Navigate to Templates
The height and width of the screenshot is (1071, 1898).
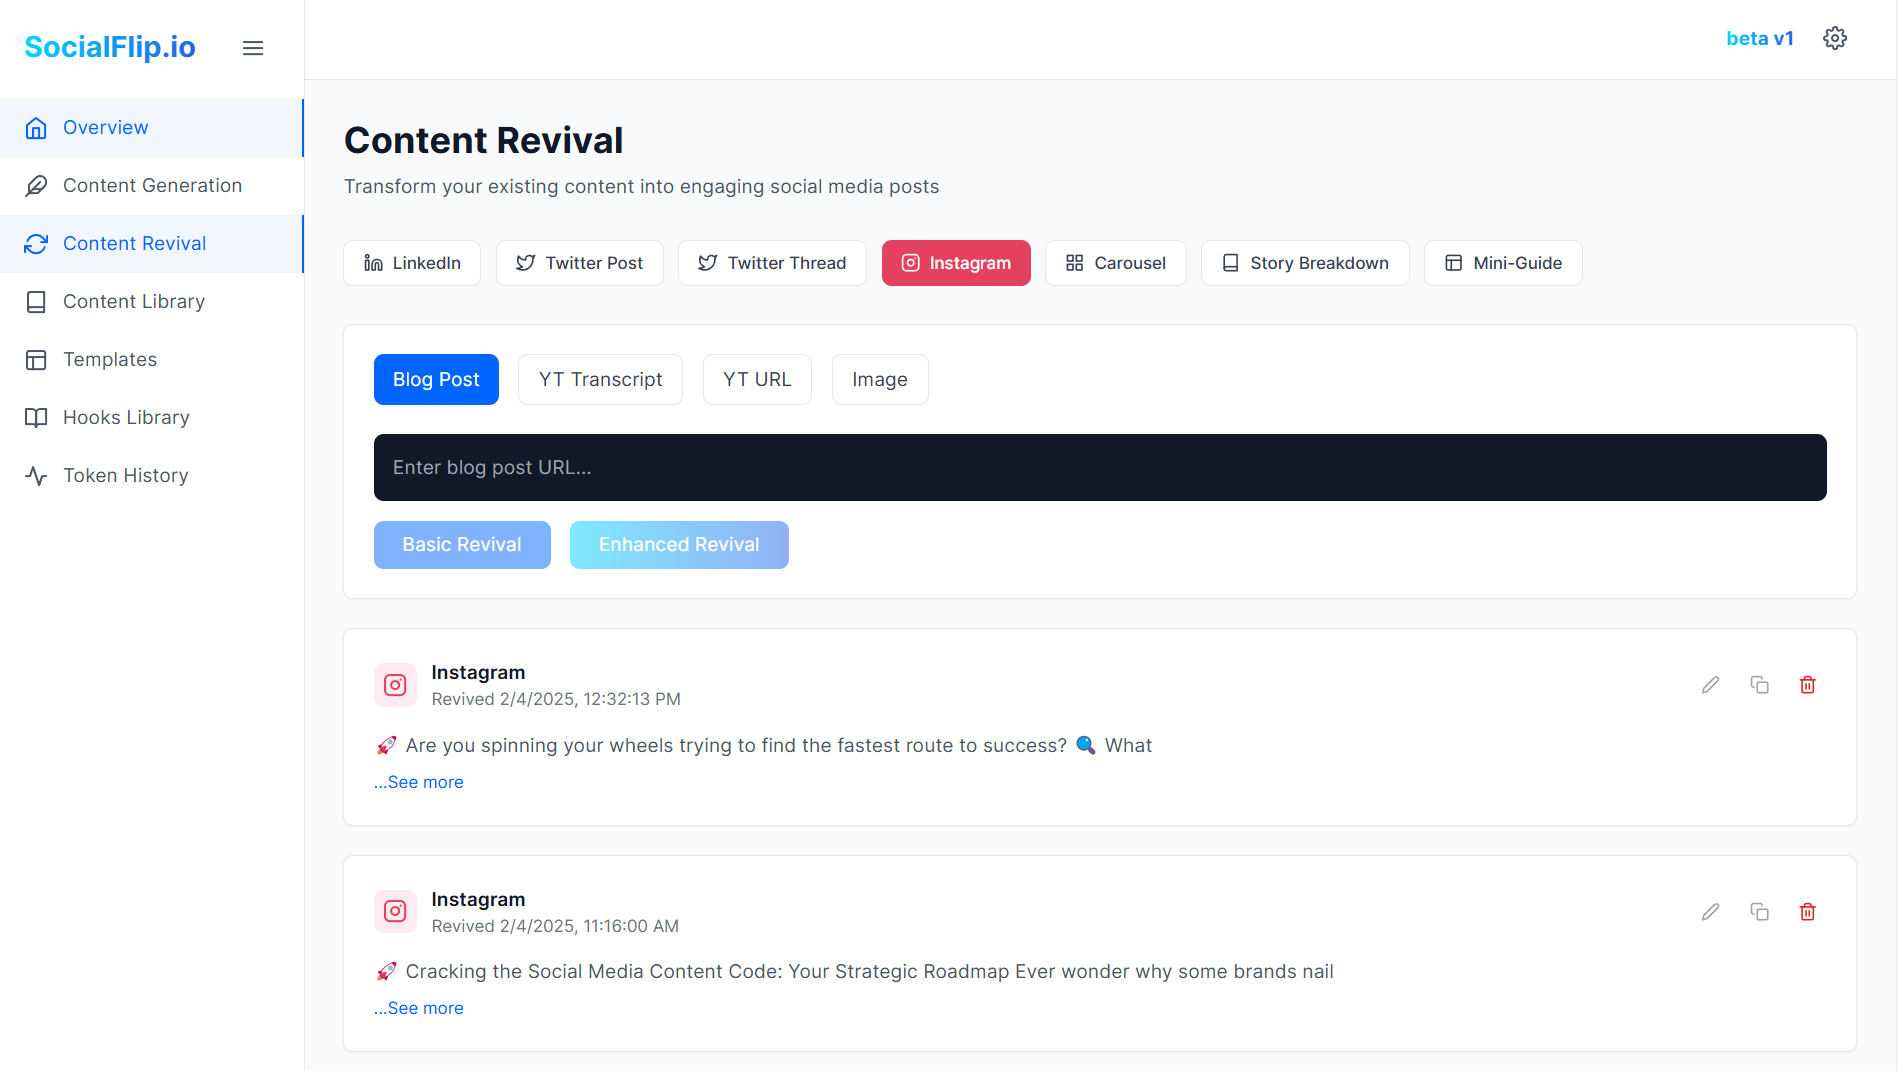click(x=151, y=360)
